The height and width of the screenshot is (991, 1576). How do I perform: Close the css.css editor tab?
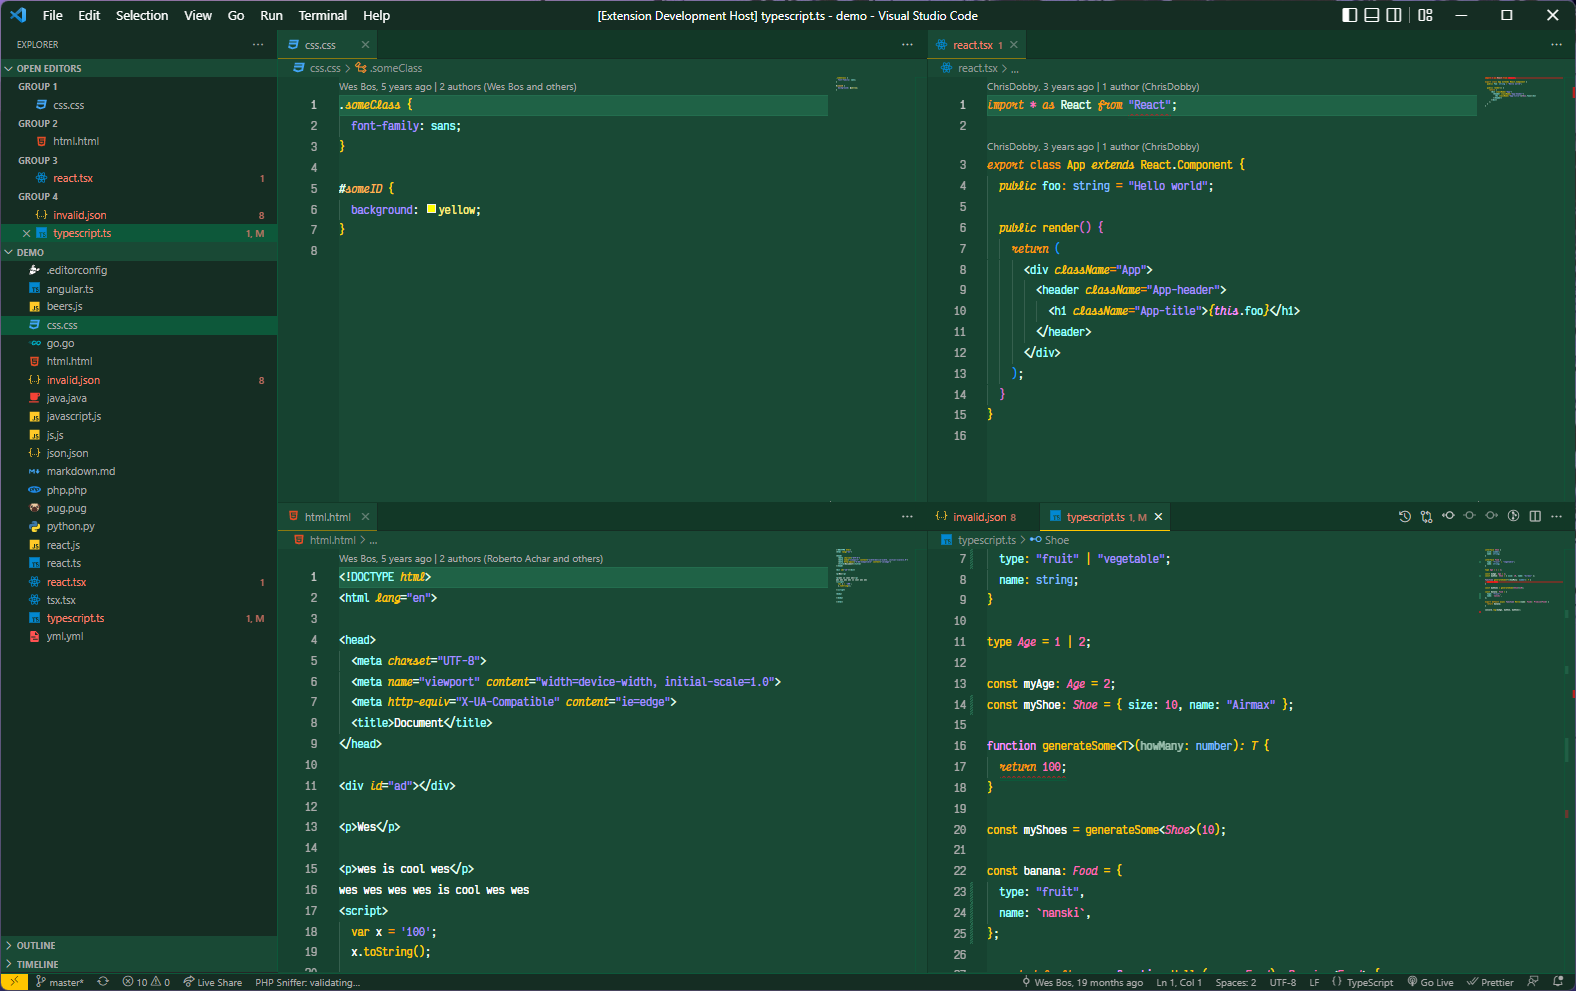pos(365,45)
